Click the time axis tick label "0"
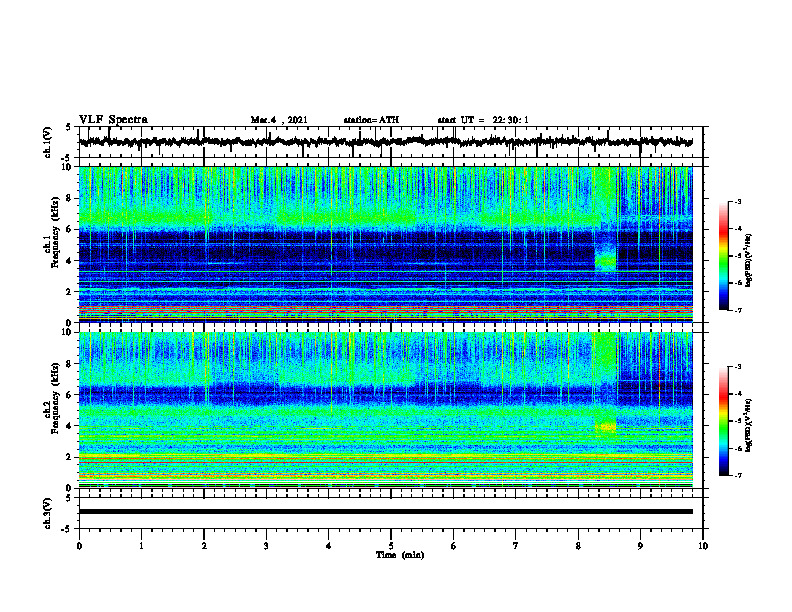 (x=79, y=546)
